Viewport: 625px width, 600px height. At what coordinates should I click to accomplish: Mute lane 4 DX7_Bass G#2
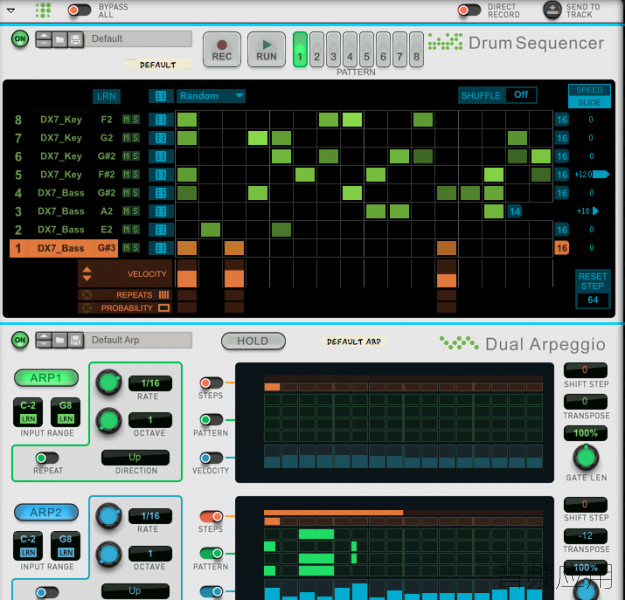coord(126,193)
